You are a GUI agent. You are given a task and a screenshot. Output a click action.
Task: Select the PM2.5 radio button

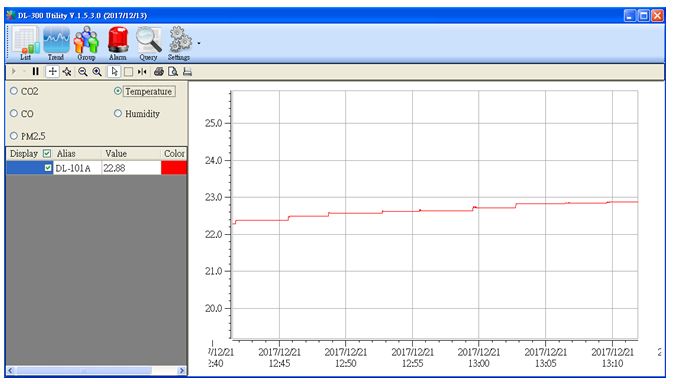click(x=14, y=136)
